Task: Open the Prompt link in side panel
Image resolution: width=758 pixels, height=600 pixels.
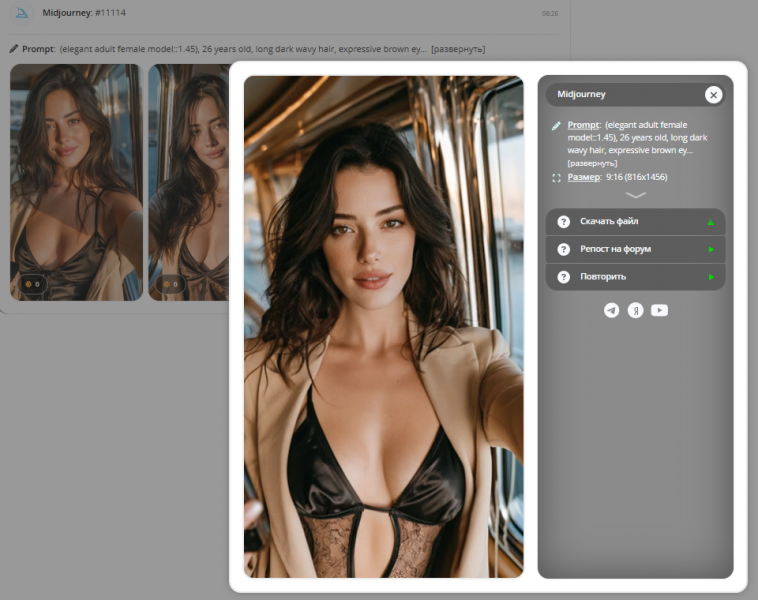Action: tap(583, 125)
